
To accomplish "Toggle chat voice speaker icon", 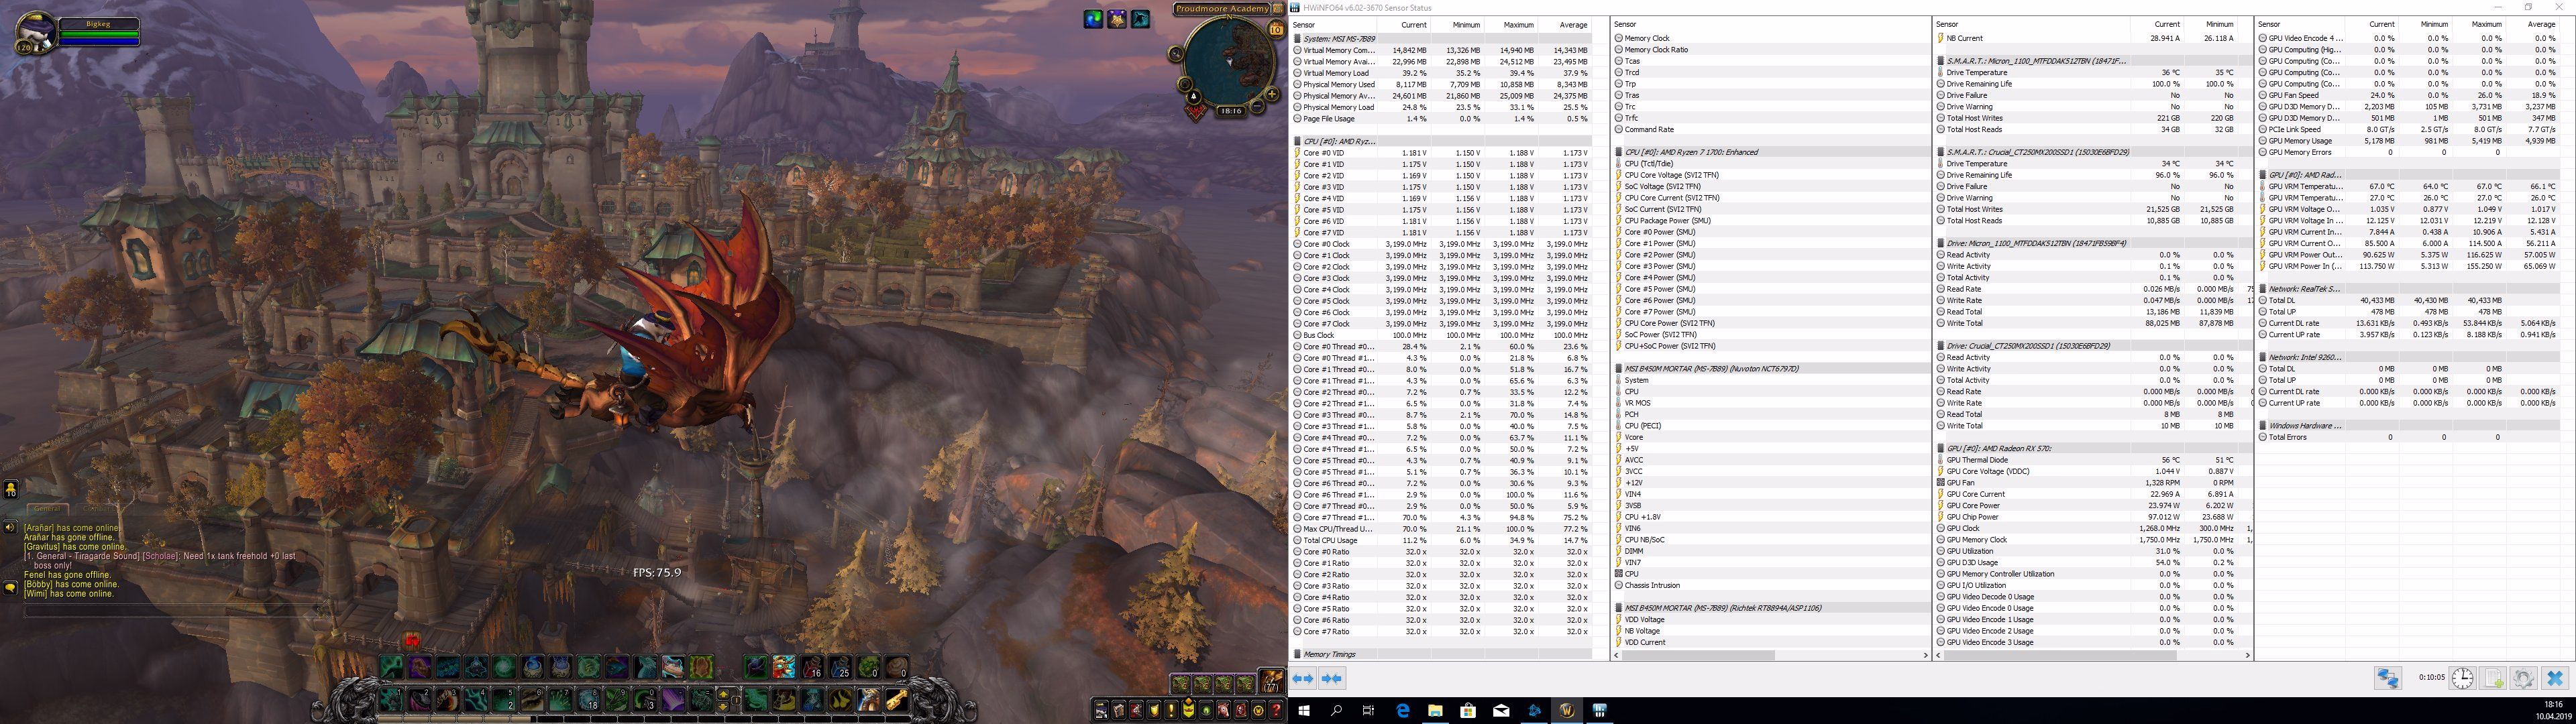I will [x=10, y=528].
